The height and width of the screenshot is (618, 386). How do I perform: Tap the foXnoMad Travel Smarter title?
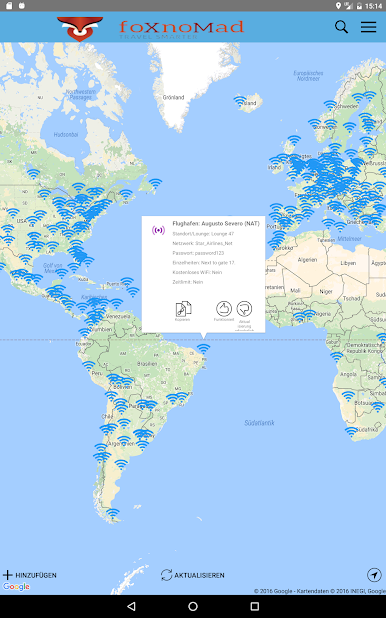[x=181, y=29]
